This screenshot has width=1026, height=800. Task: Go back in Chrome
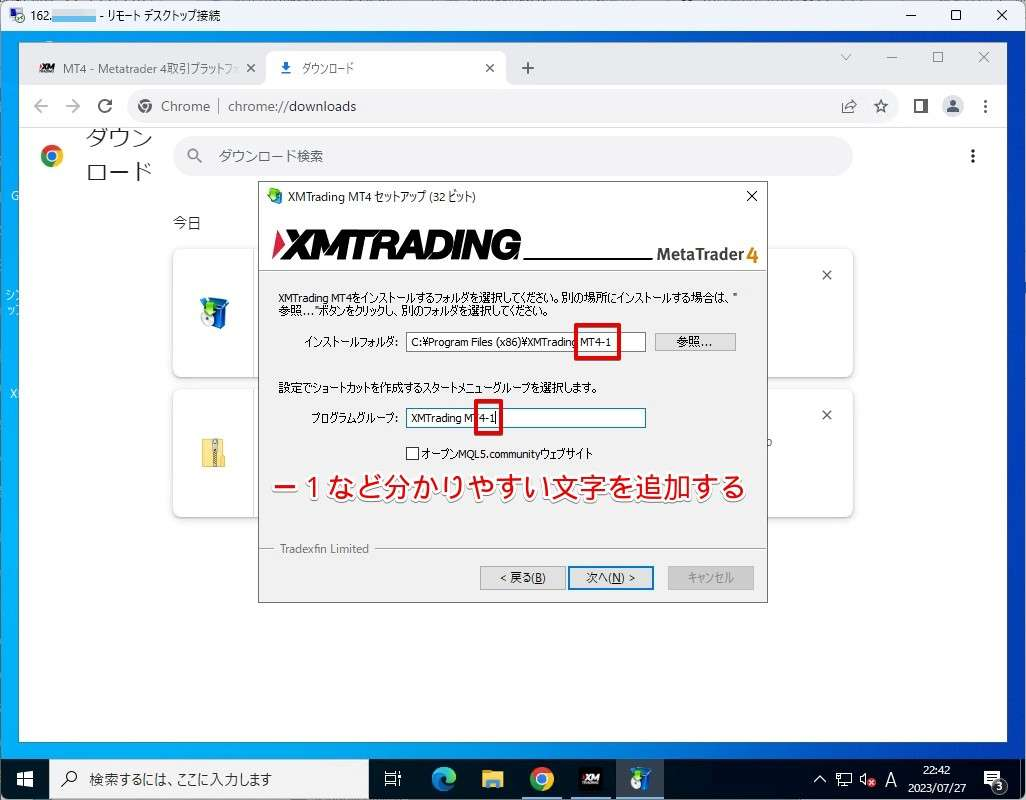pos(41,106)
